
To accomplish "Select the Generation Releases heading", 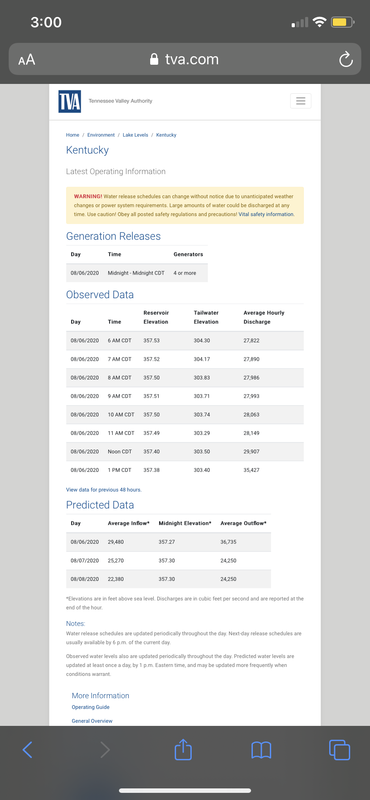I will tap(113, 236).
